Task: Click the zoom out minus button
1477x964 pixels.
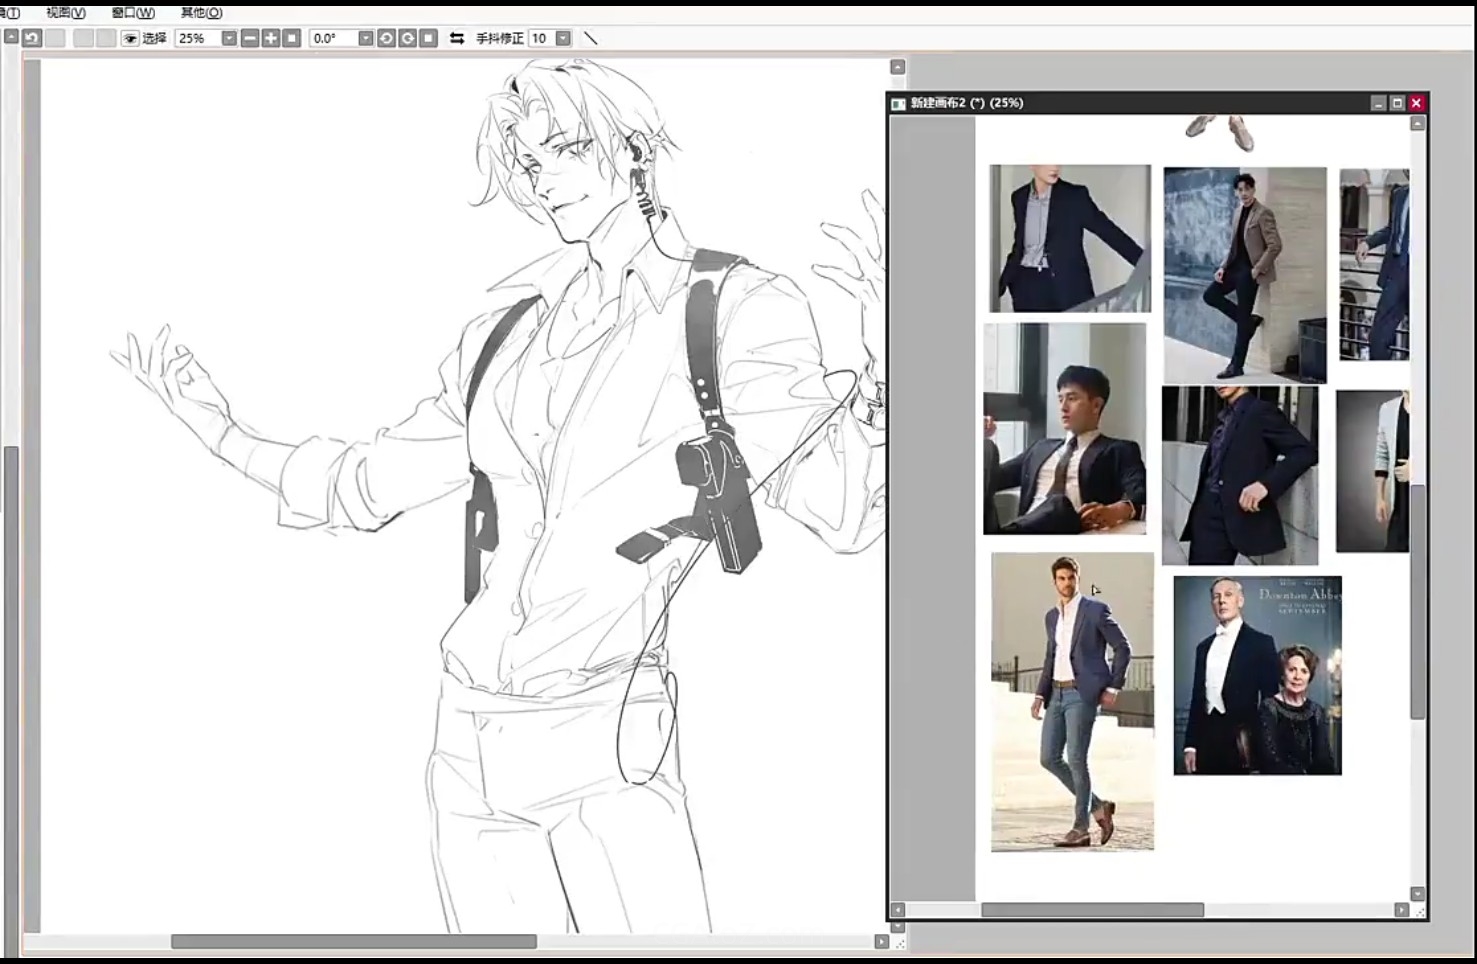Action: pos(250,38)
